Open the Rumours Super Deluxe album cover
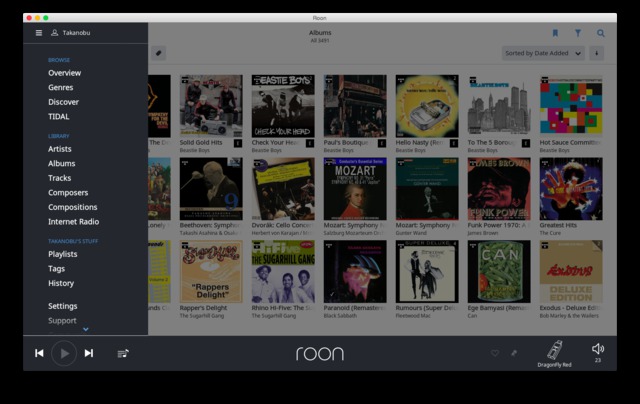This screenshot has width=640, height=404. [x=427, y=271]
